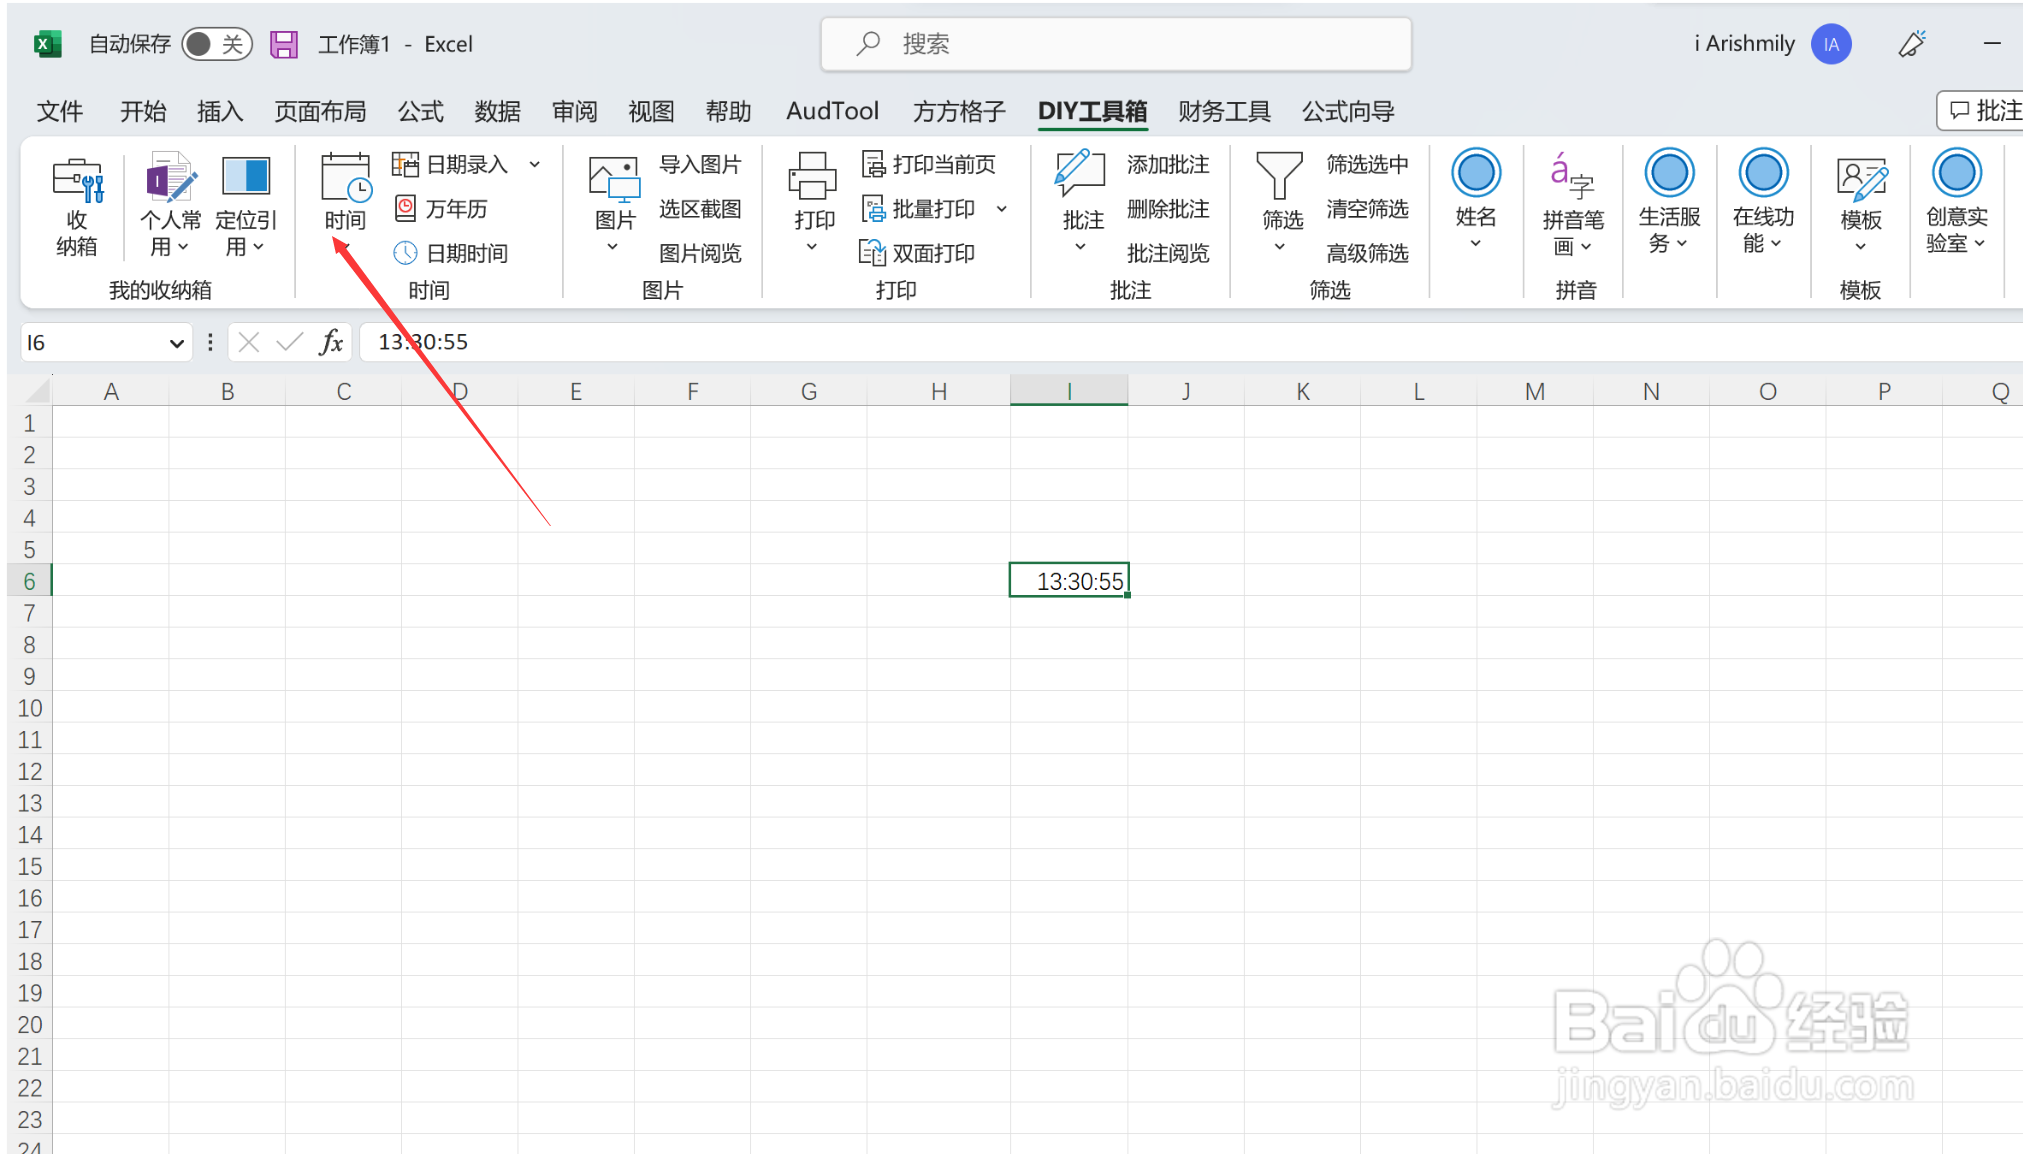This screenshot has width=2023, height=1154.
Task: Switch to the 方方格子 ribbon tab
Action: coord(958,111)
